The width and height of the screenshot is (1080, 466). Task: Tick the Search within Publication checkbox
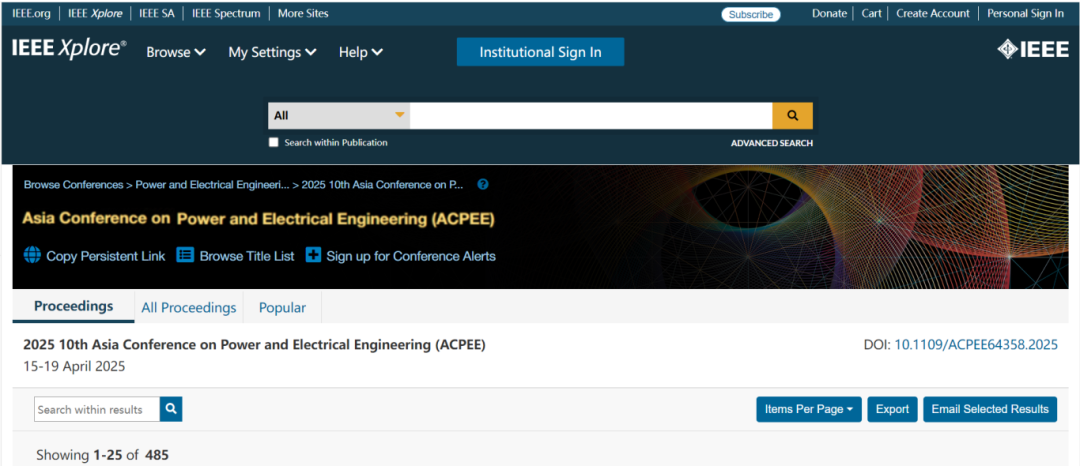tap(273, 142)
